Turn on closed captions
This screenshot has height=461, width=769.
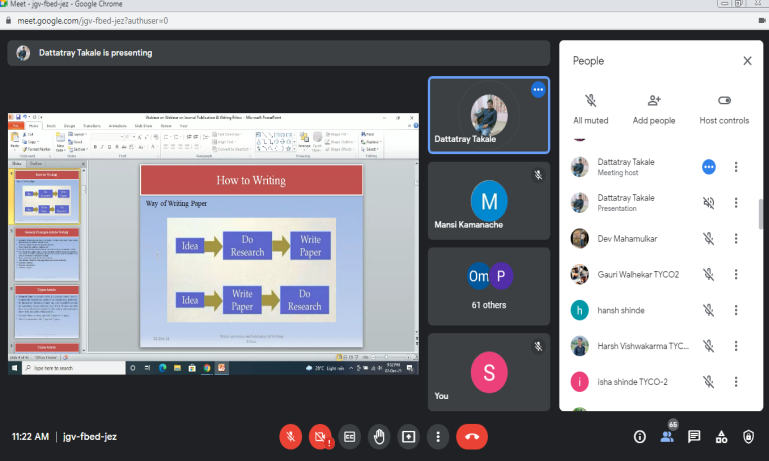350,436
